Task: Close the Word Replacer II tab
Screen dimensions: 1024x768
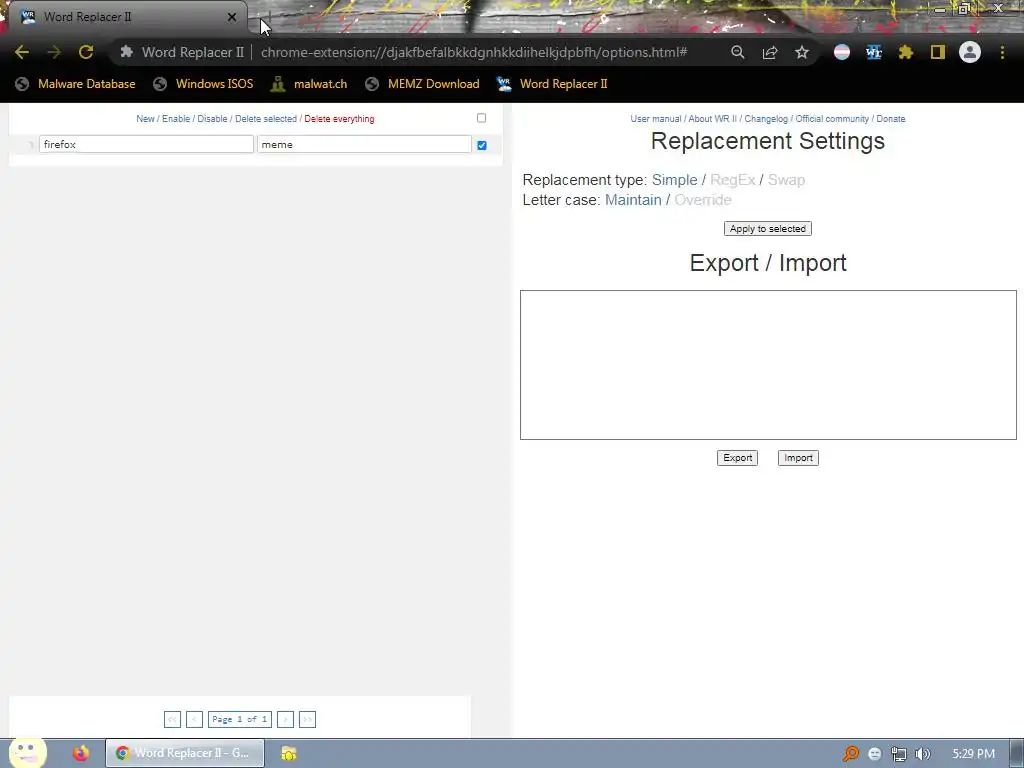Action: click(x=232, y=17)
